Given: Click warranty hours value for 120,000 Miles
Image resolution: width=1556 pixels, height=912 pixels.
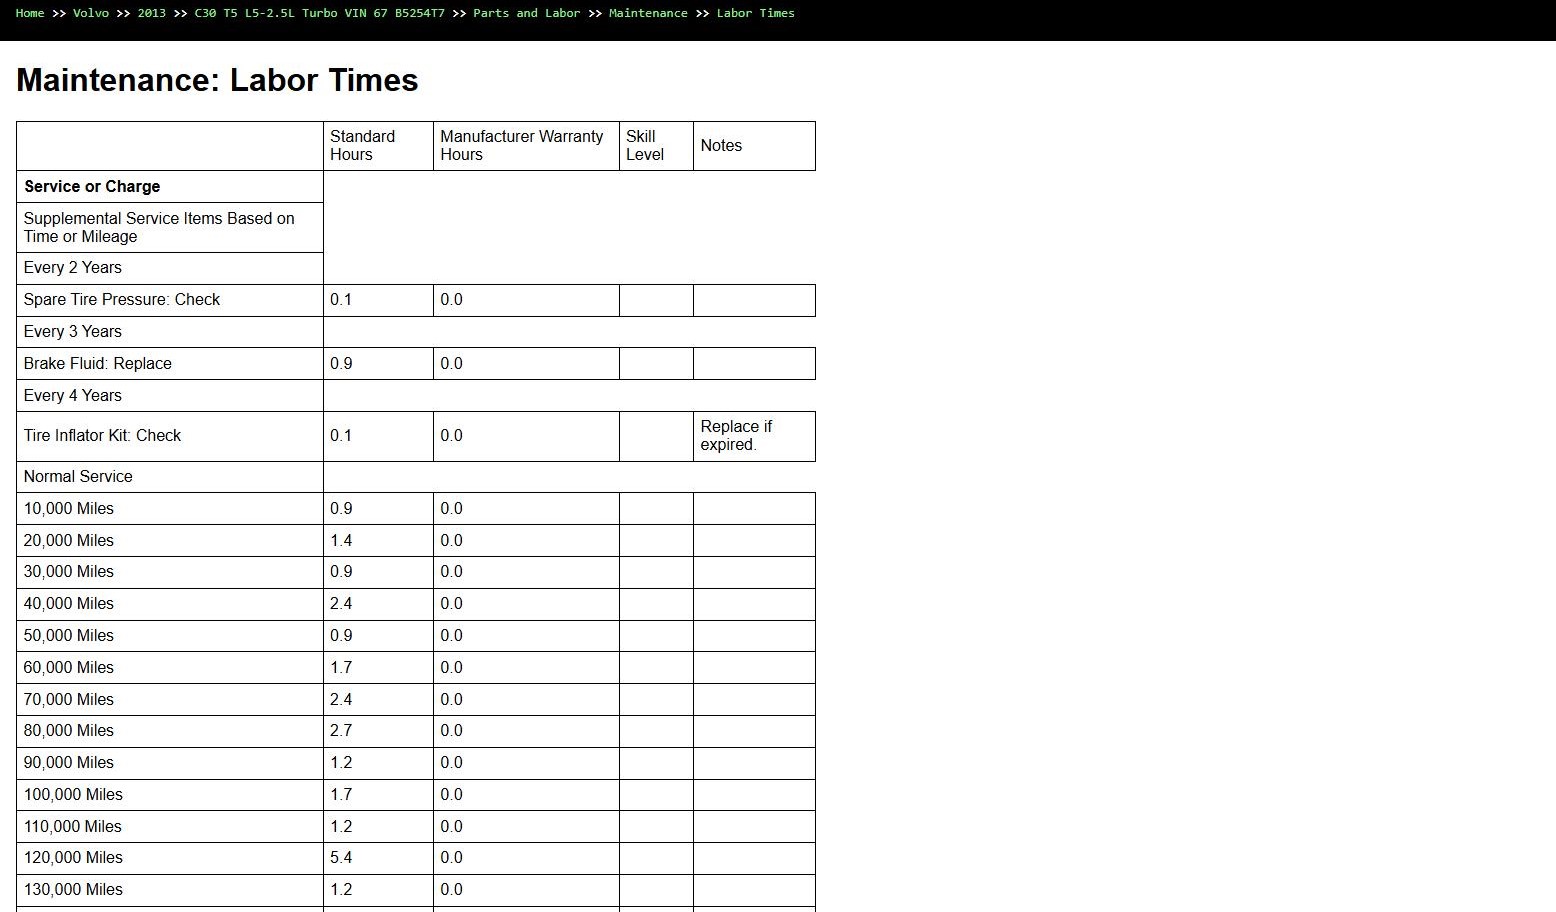Looking at the screenshot, I should (x=526, y=858).
